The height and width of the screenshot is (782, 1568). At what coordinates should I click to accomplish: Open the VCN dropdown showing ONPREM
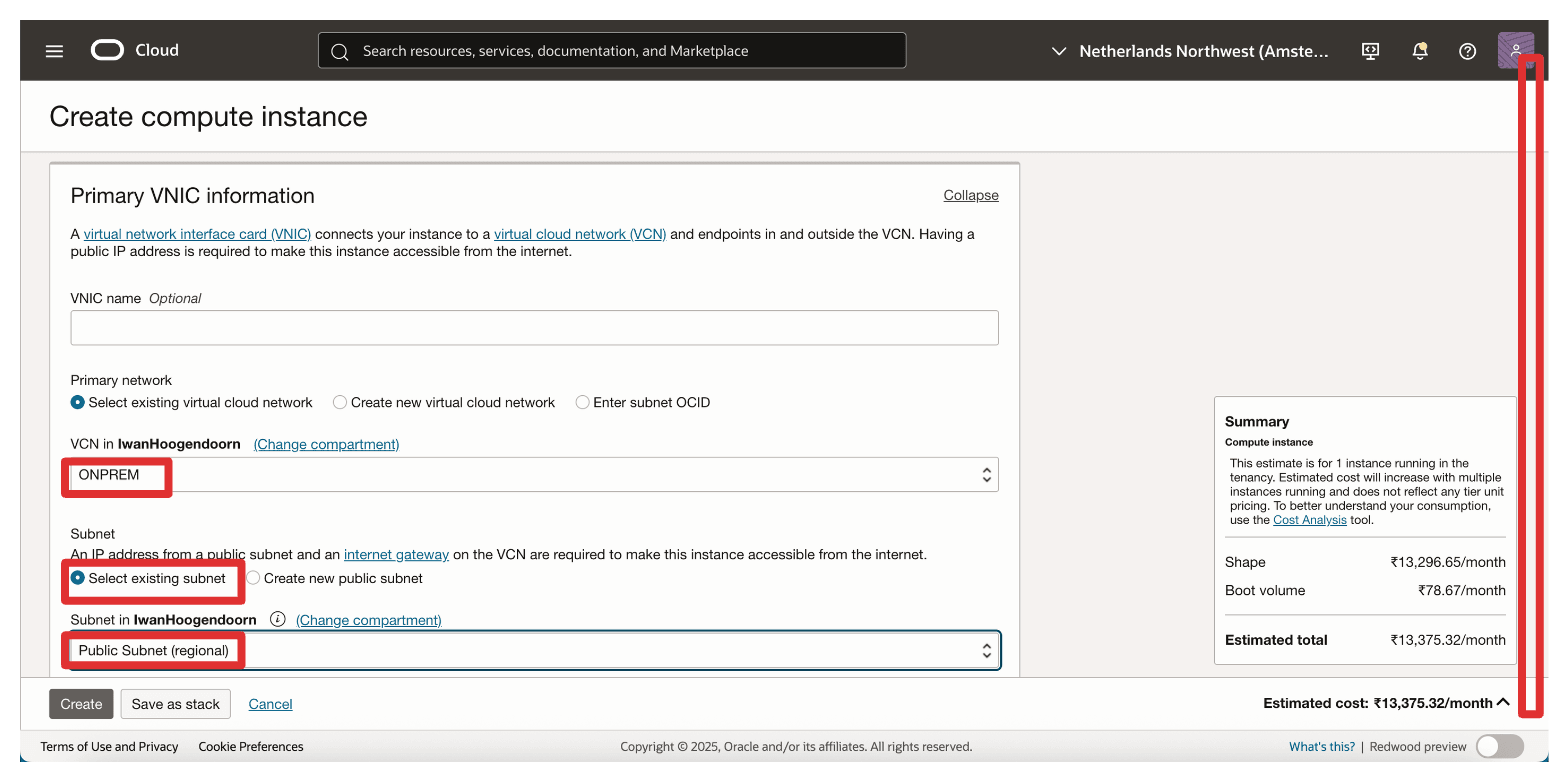coord(534,475)
